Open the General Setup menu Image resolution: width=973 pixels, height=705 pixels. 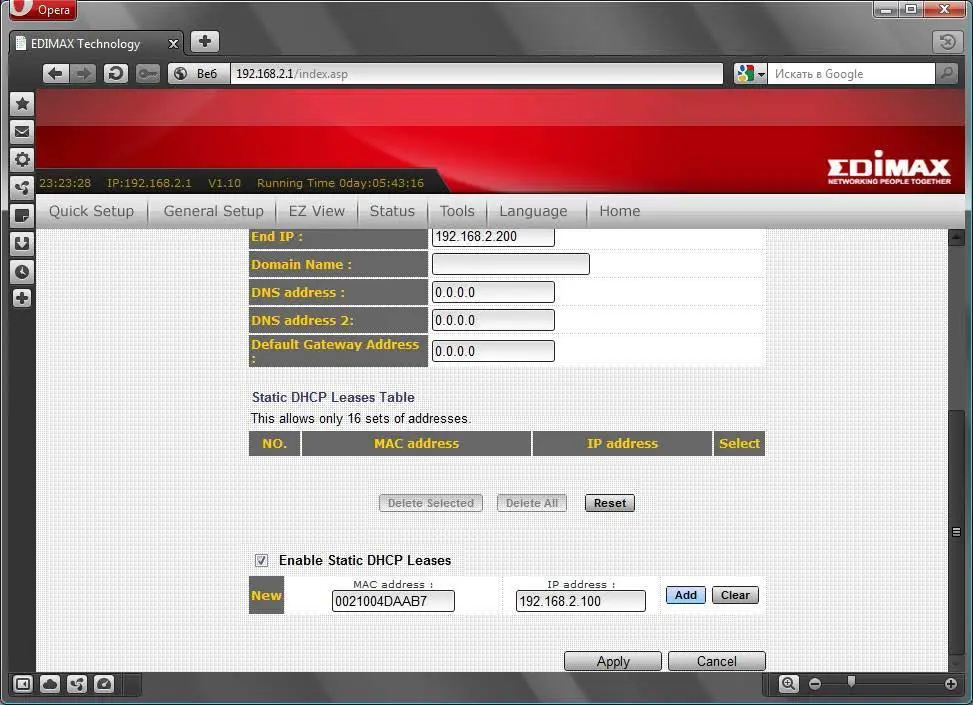tap(213, 211)
